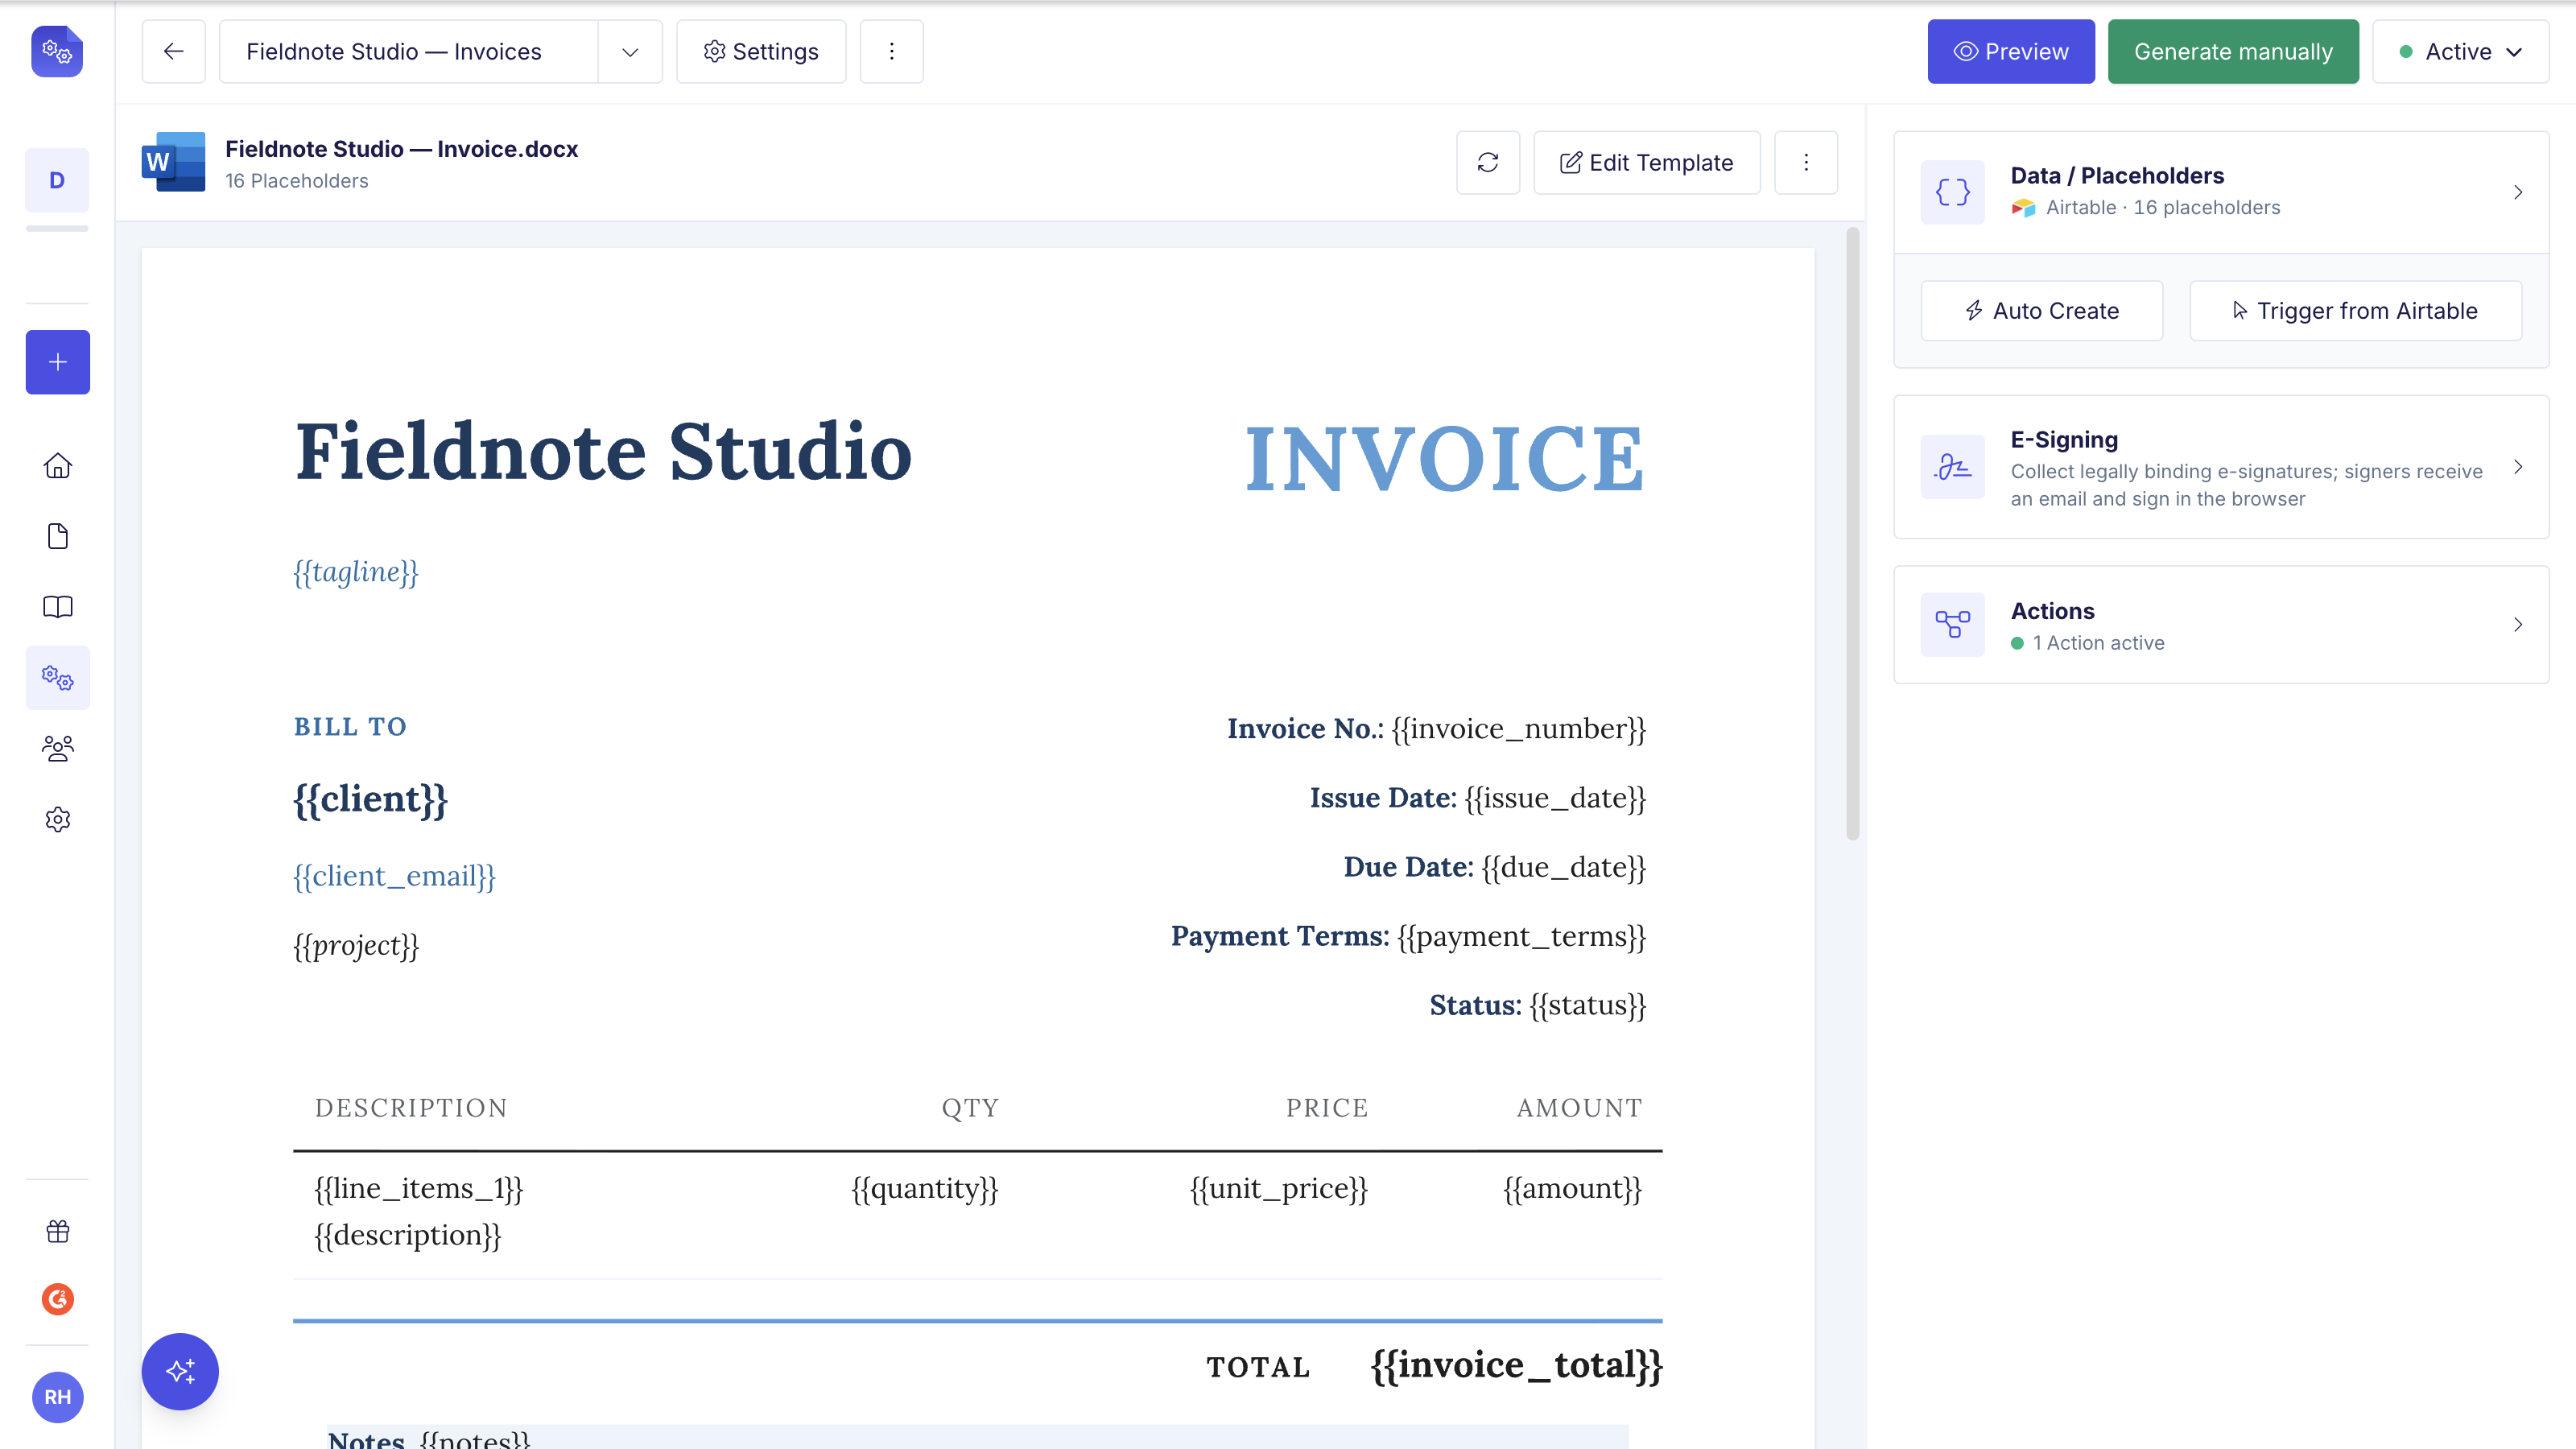
Task: Click the document preview vertical scrollbar
Action: tap(1852, 534)
